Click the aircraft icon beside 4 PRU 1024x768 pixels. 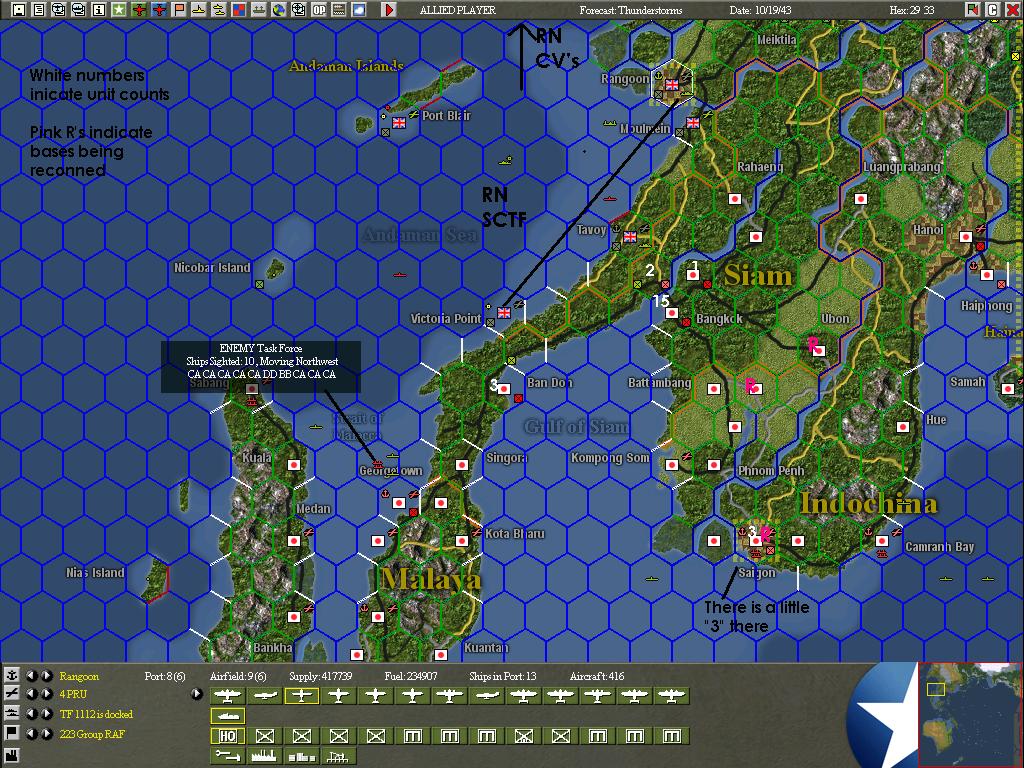click(x=11, y=695)
